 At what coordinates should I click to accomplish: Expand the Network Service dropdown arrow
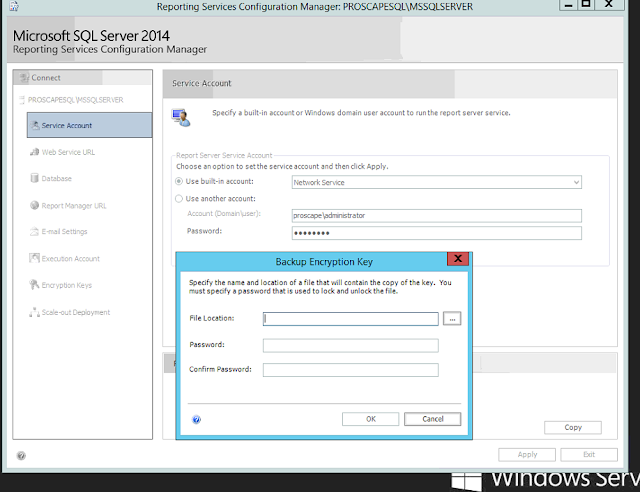(x=576, y=182)
